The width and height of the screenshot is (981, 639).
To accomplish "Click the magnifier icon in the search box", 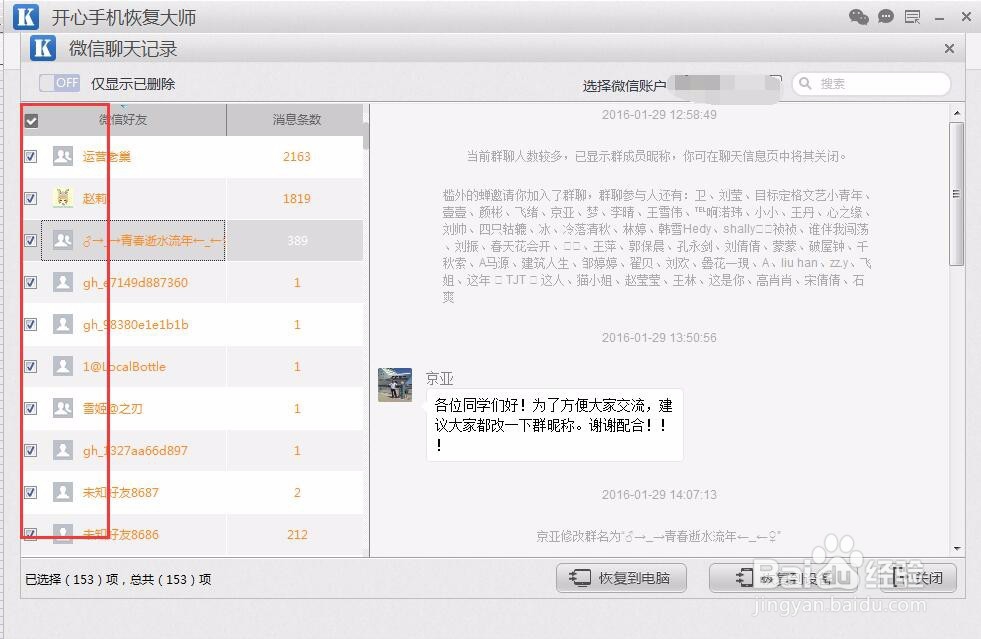I will (x=806, y=84).
